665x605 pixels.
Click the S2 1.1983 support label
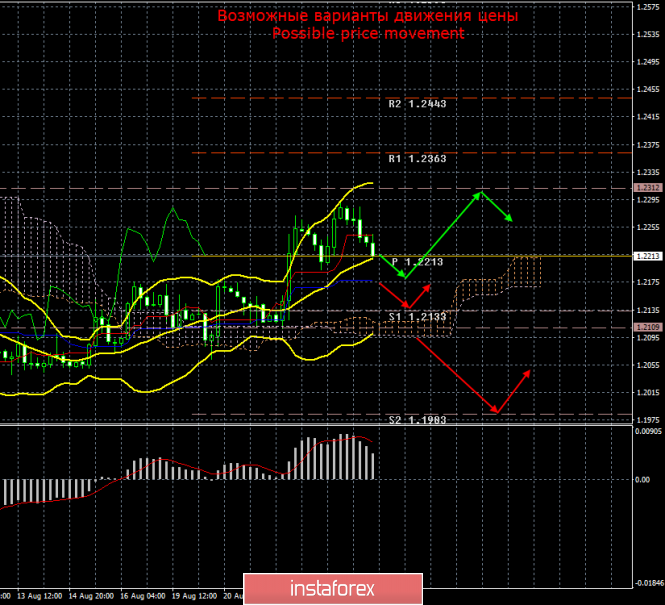[417, 420]
